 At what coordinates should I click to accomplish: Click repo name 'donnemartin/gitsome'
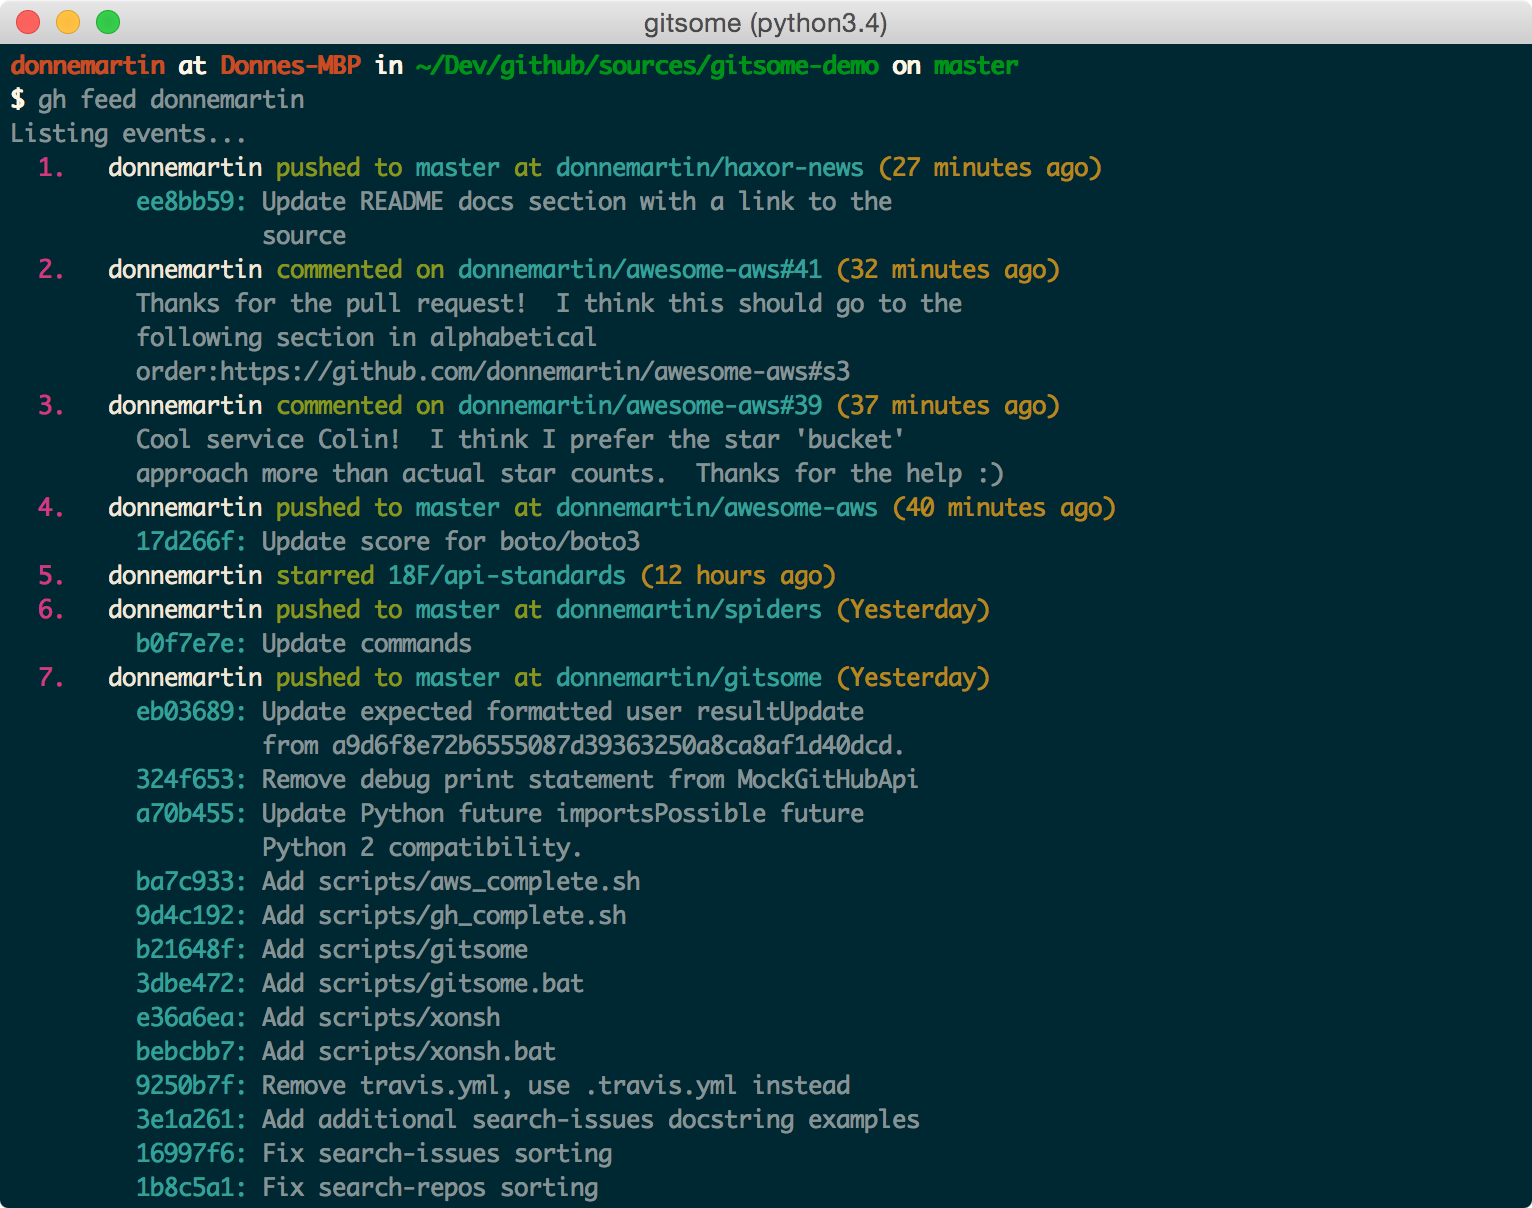(689, 678)
